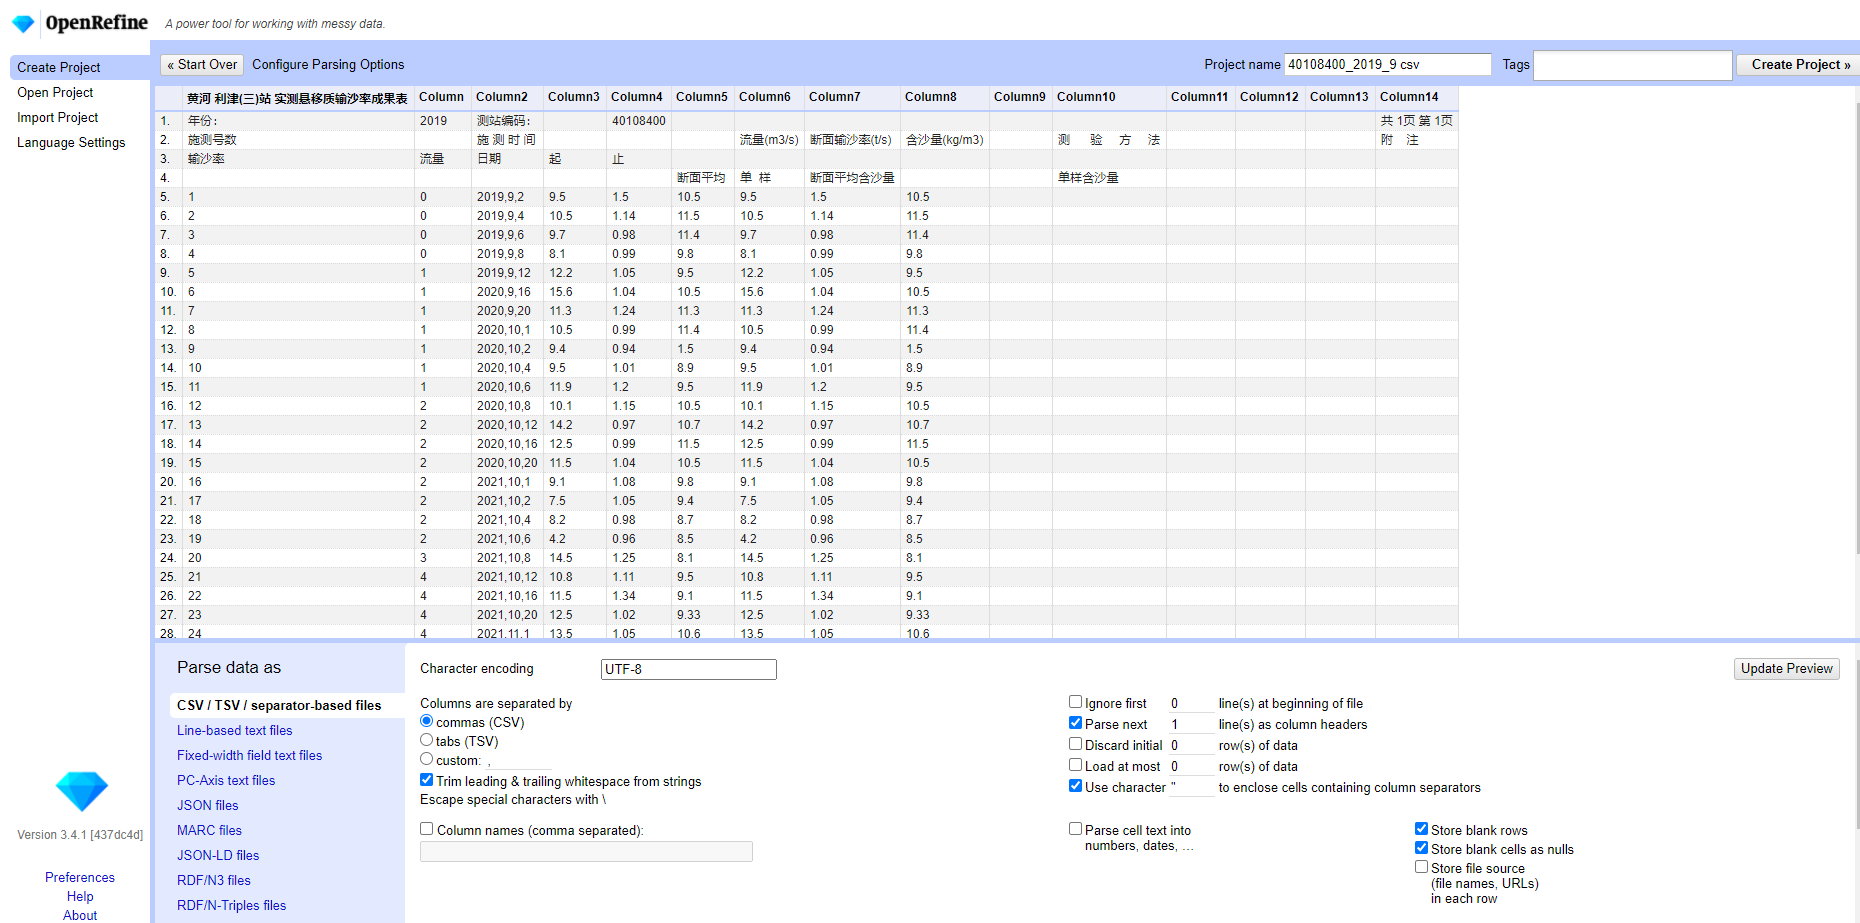Edit the Ignore first lines count field

click(x=1191, y=703)
